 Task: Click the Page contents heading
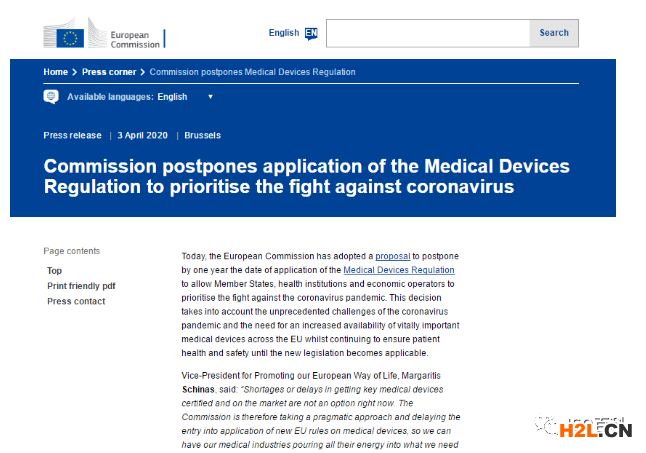click(72, 251)
